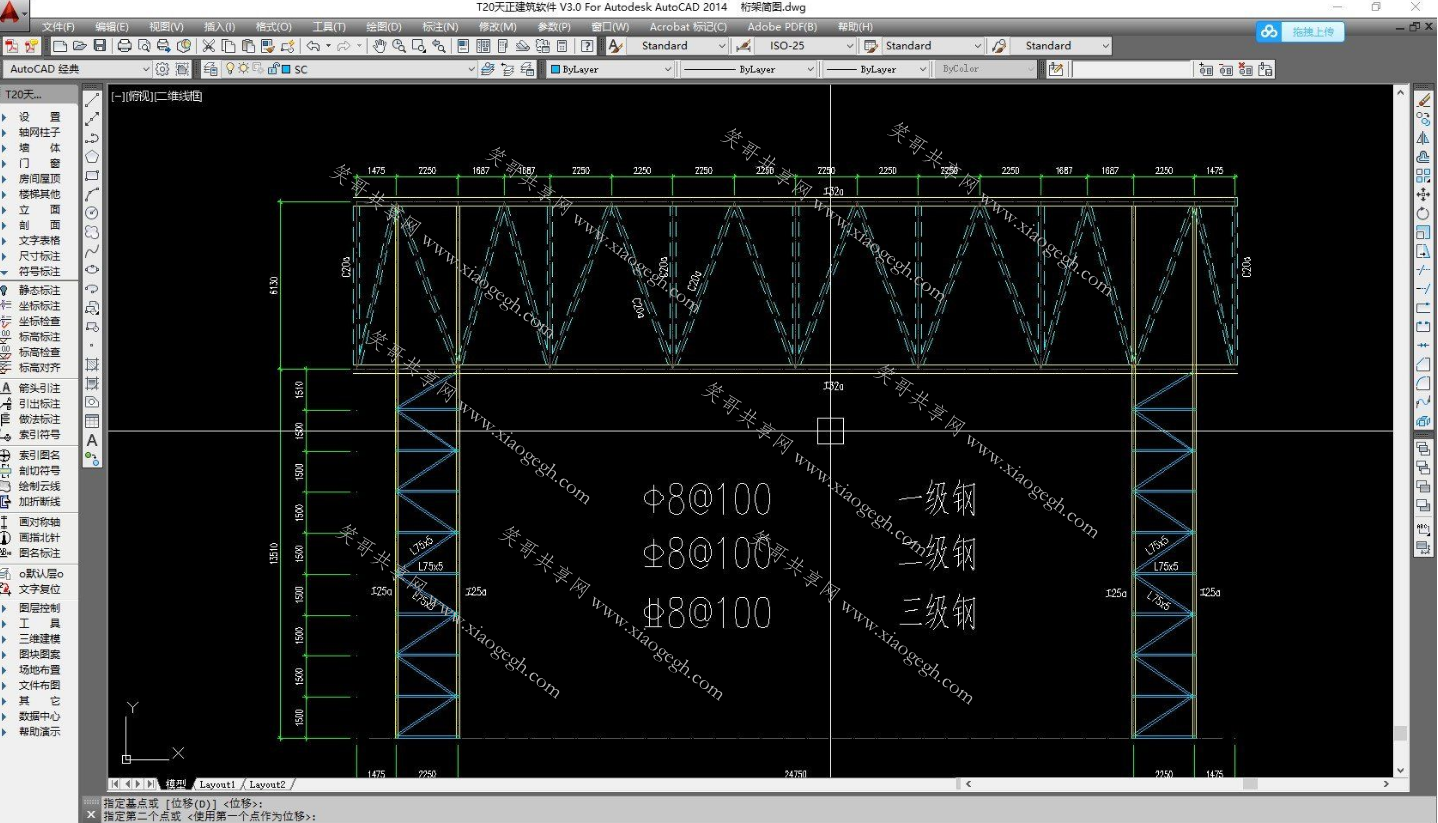Viewport: 1438px width, 823px height.
Task: Click the Undo arrow icon
Action: (x=313, y=46)
